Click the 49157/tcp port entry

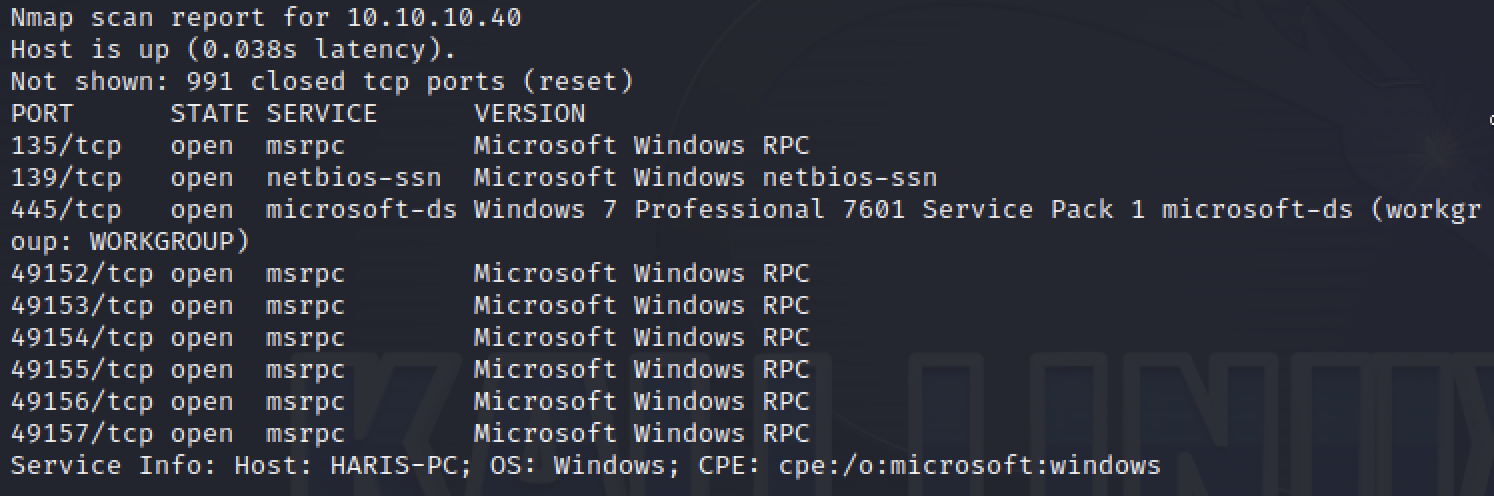pos(82,434)
